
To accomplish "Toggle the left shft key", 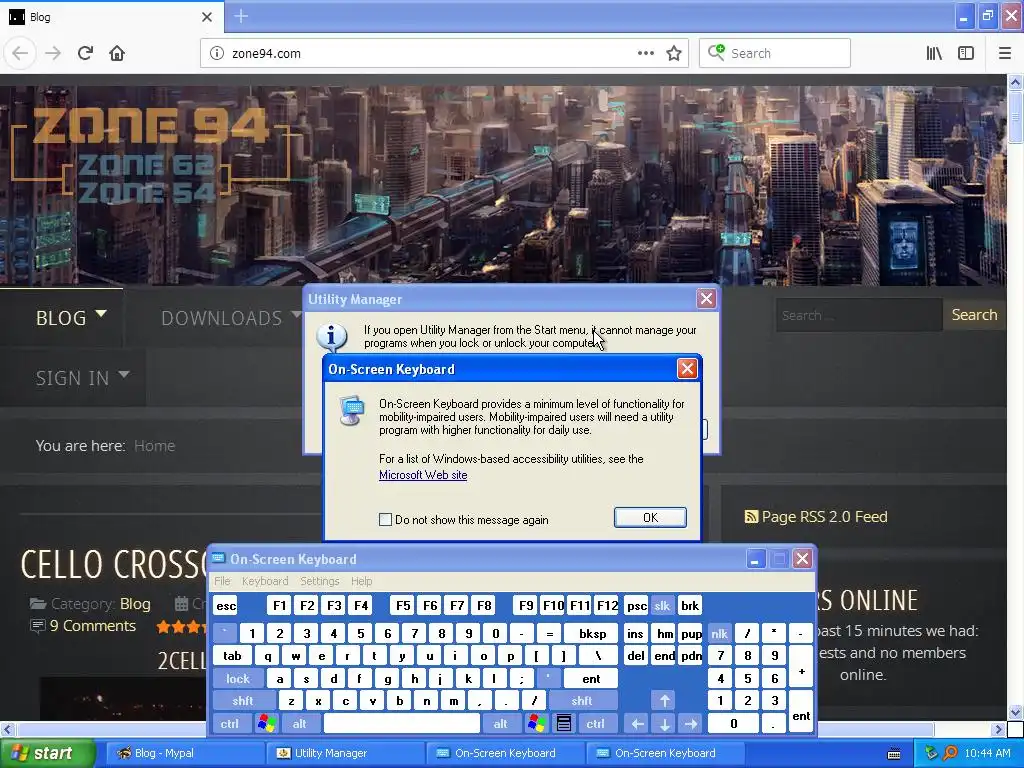I will pos(242,701).
